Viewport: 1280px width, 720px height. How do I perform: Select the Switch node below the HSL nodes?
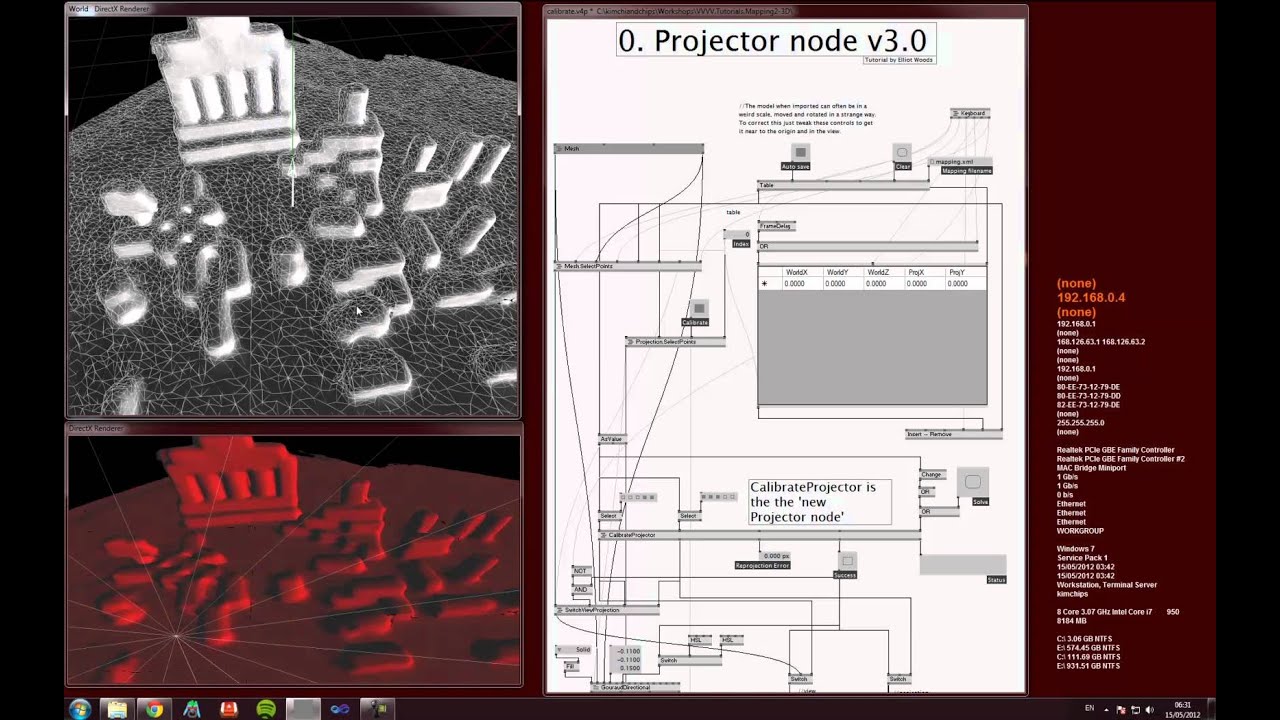690,660
